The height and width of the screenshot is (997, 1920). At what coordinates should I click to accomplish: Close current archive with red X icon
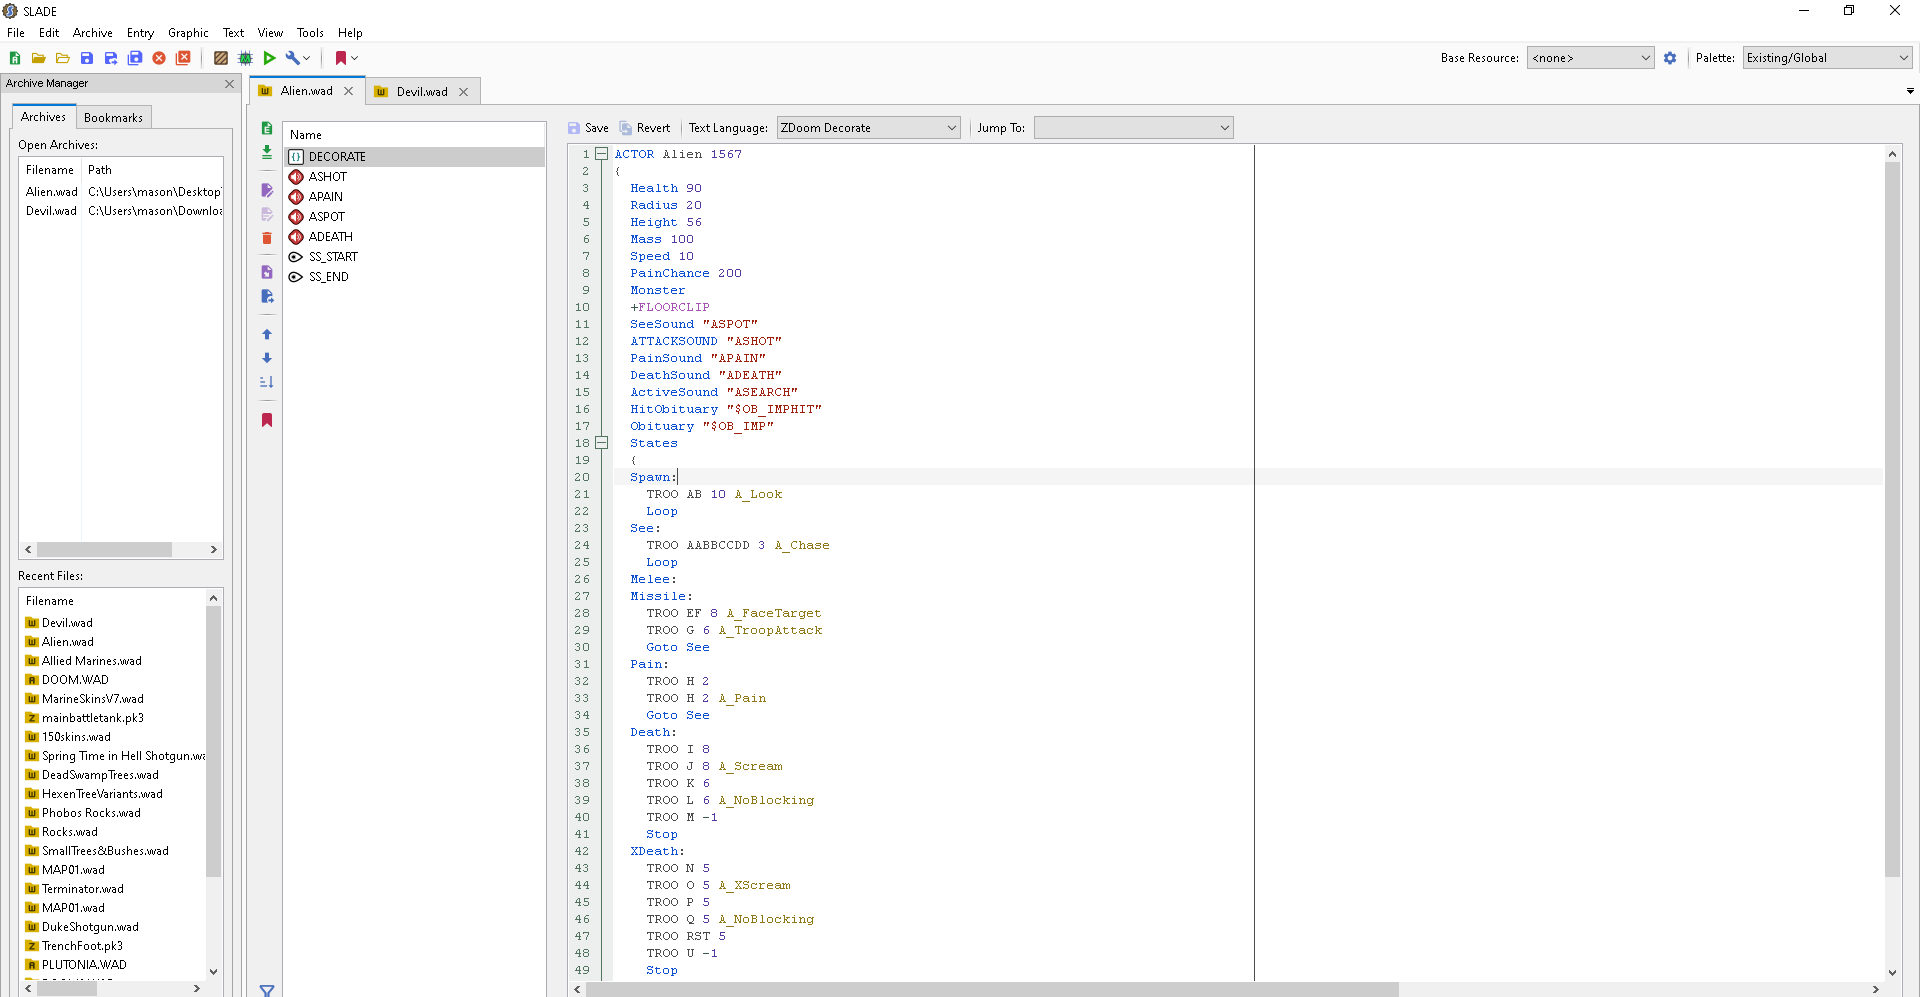click(x=159, y=58)
